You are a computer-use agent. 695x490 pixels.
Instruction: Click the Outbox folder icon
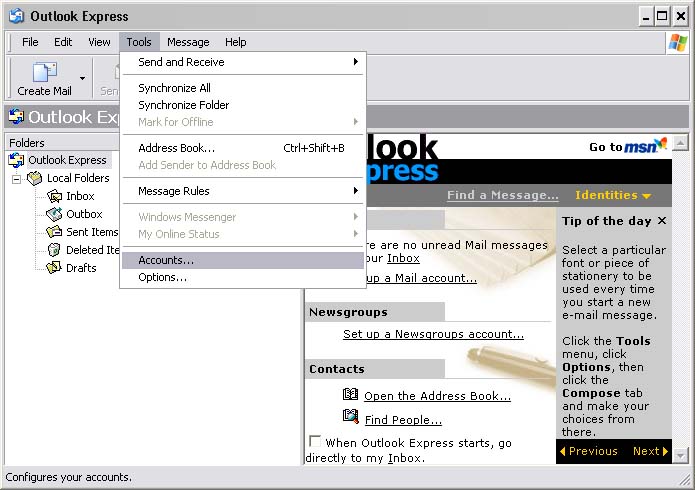54,214
